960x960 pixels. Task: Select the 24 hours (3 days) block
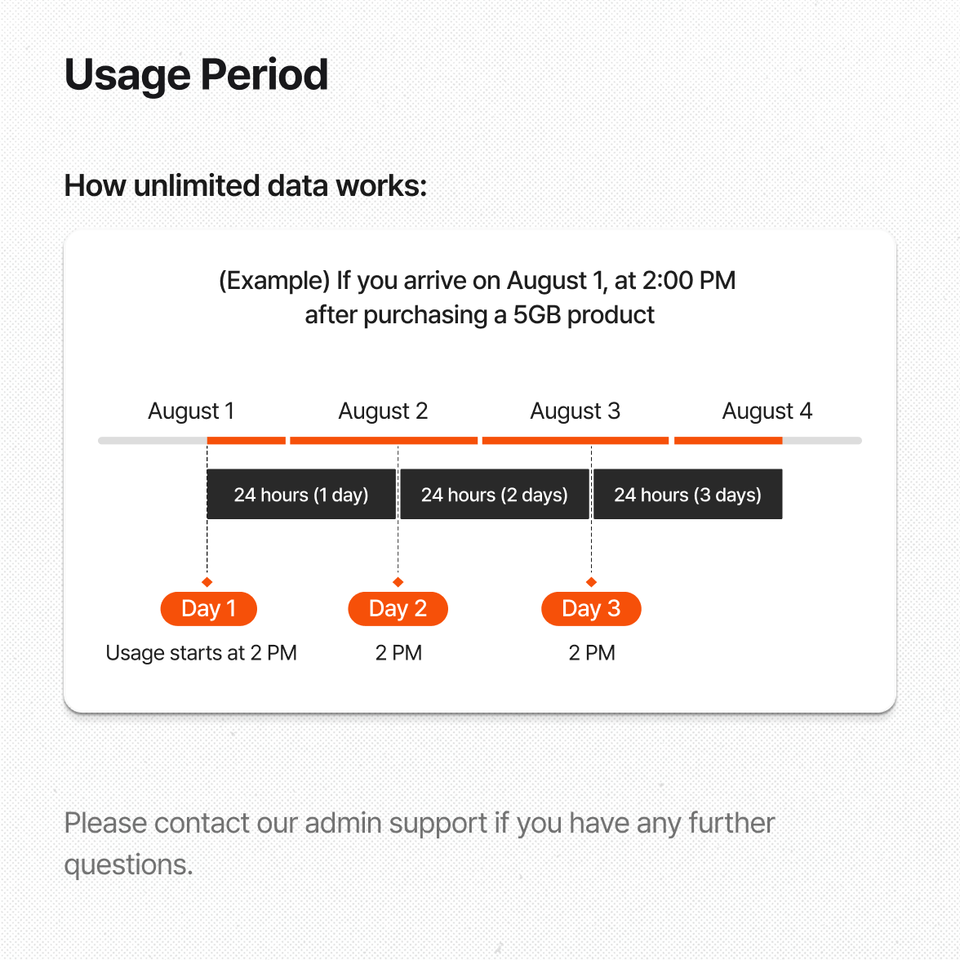688,494
